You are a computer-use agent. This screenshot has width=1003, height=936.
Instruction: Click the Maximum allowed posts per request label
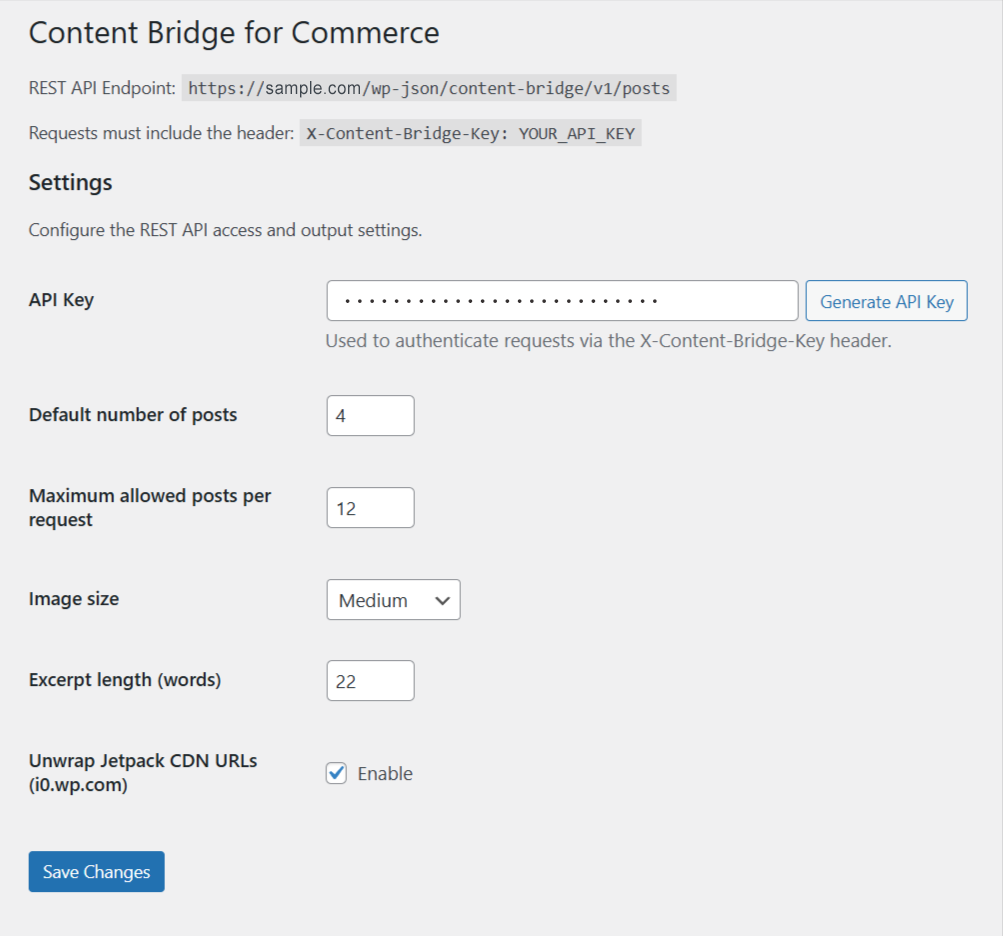(150, 507)
